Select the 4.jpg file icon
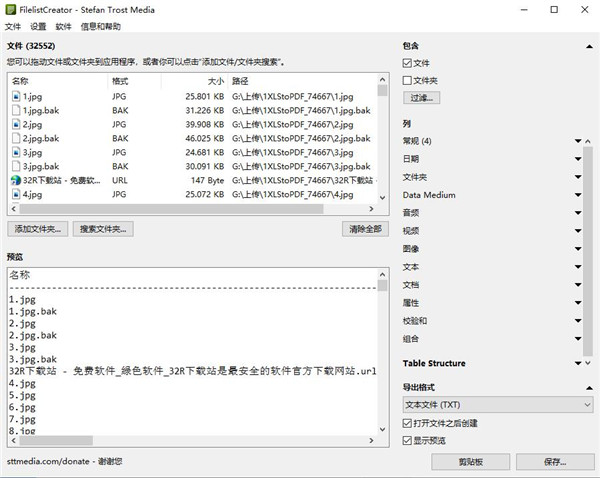This screenshot has height=478, width=600. [16, 194]
